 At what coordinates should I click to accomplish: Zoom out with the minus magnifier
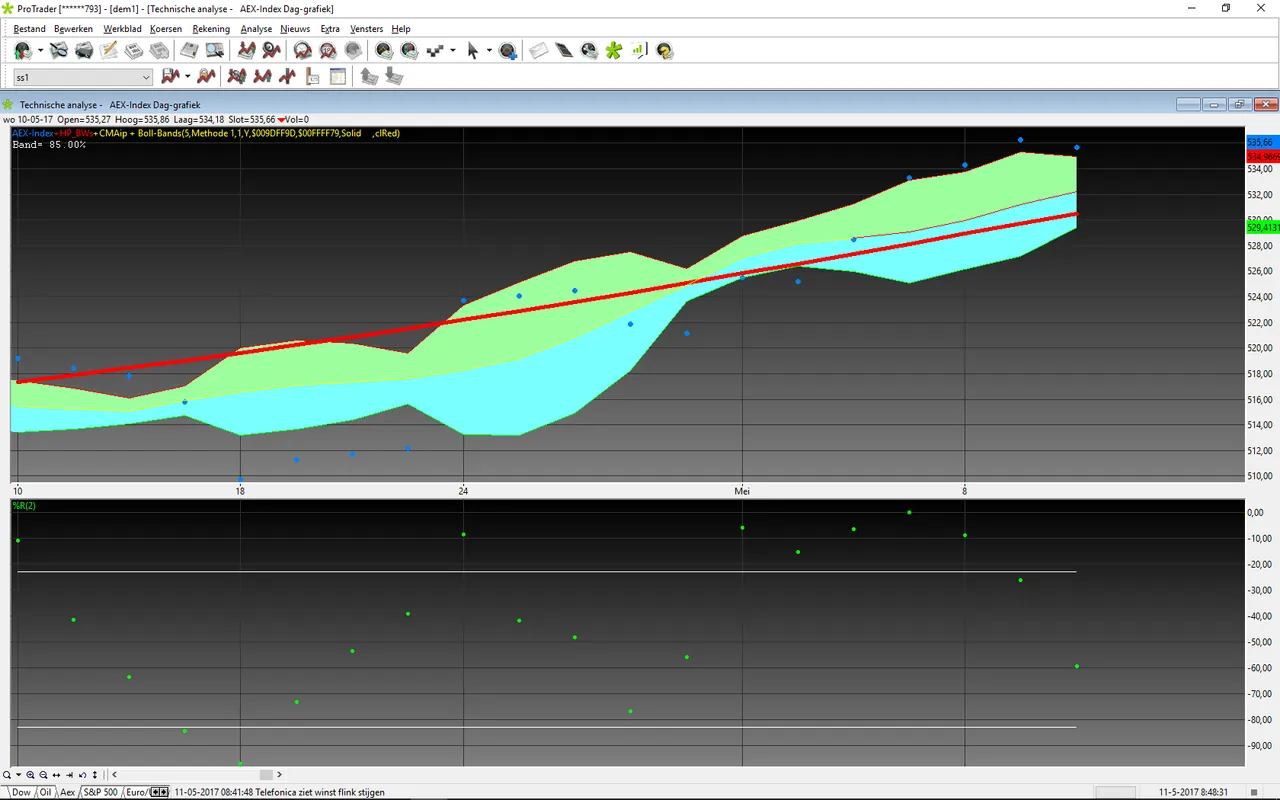tap(44, 775)
